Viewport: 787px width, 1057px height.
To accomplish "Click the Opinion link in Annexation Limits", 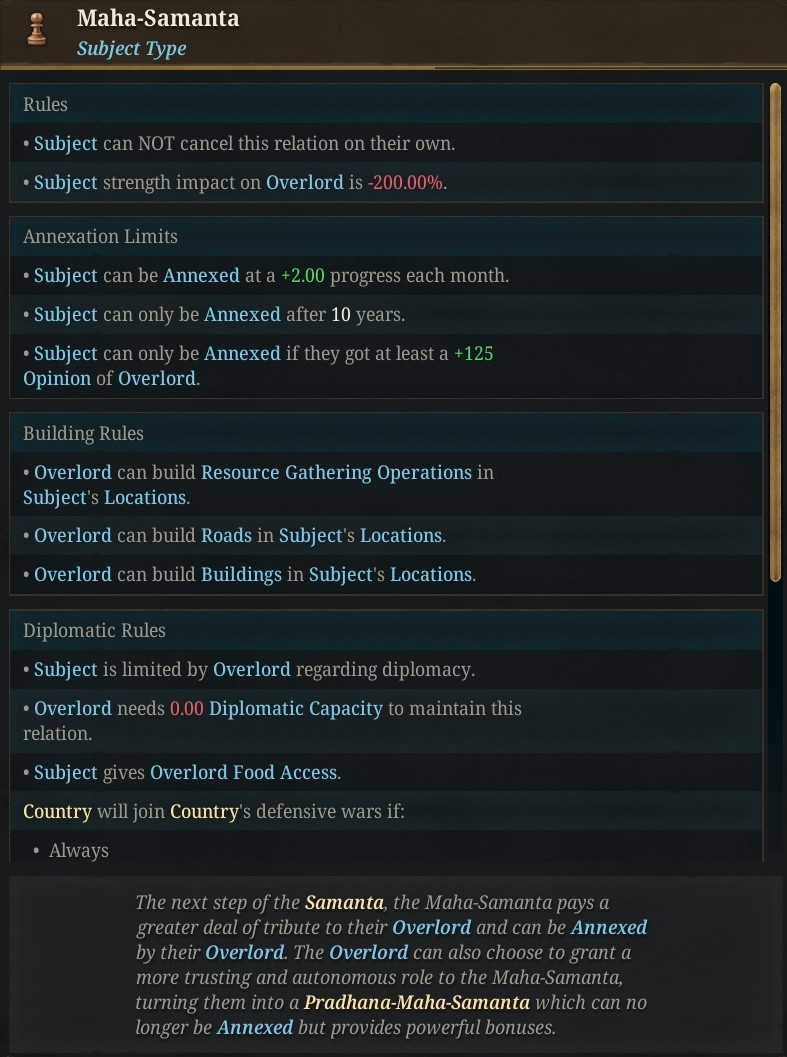I will pos(57,379).
